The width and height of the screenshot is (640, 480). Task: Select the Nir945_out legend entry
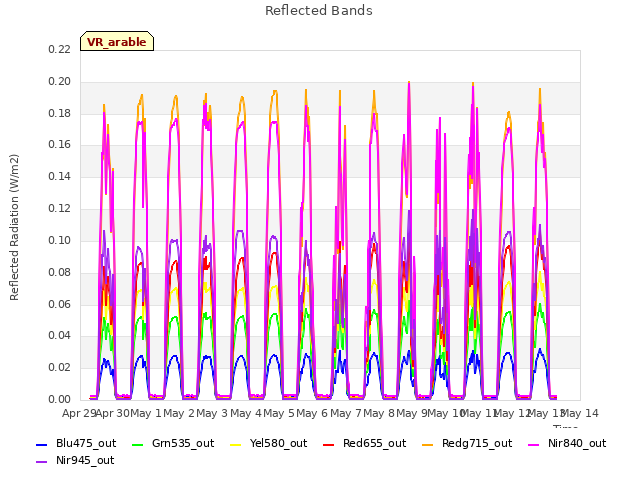tap(75, 460)
